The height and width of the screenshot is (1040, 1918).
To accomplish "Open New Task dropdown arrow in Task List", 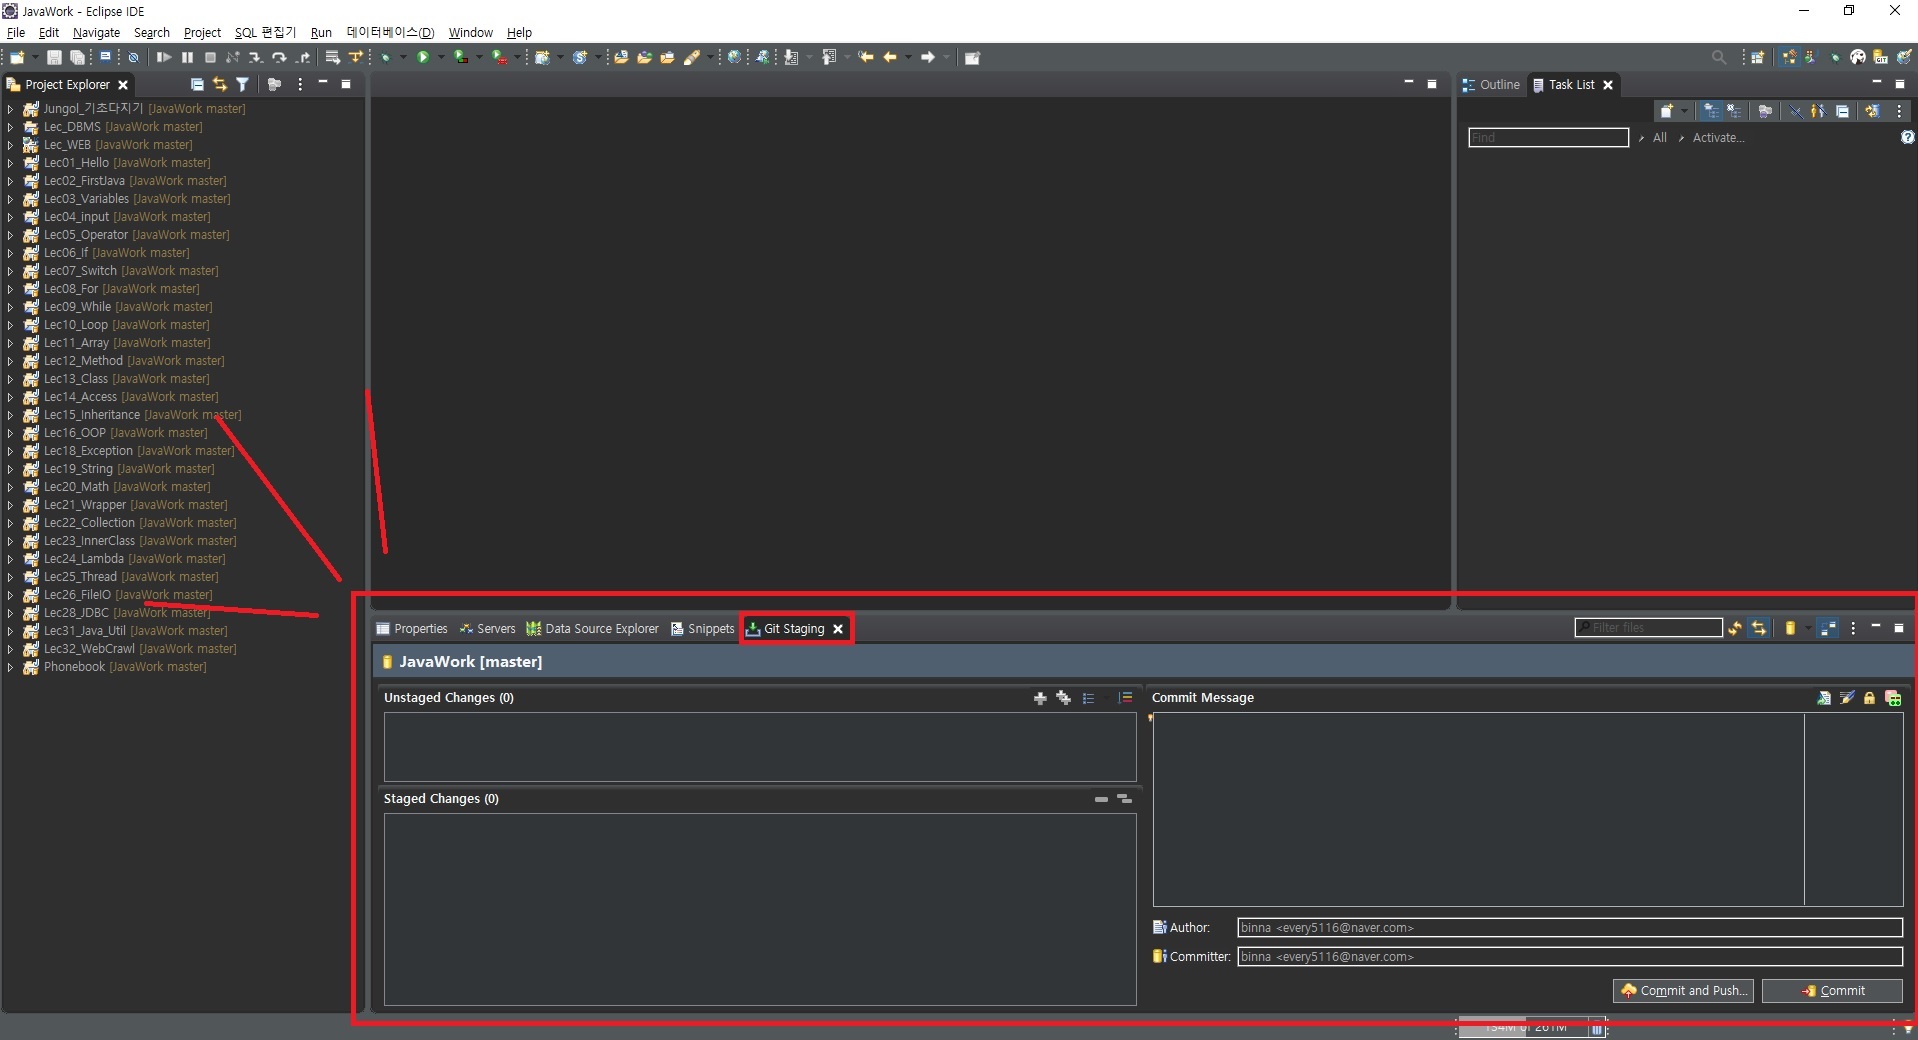I will click(x=1684, y=111).
